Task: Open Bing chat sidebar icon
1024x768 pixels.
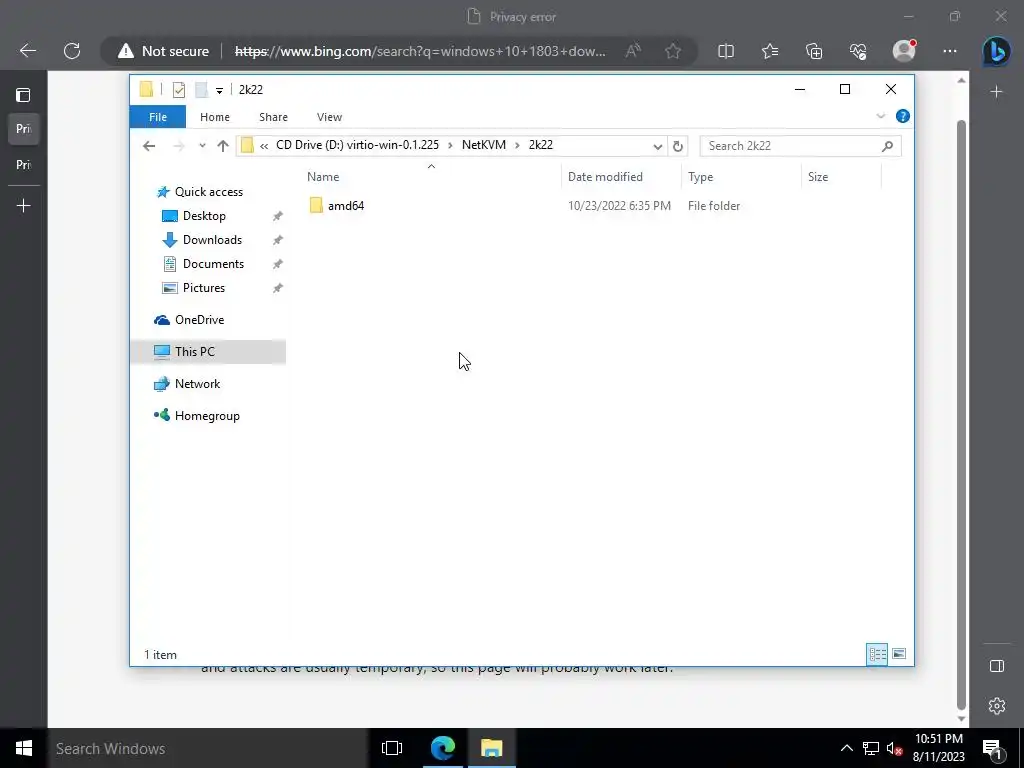Action: pos(997,50)
